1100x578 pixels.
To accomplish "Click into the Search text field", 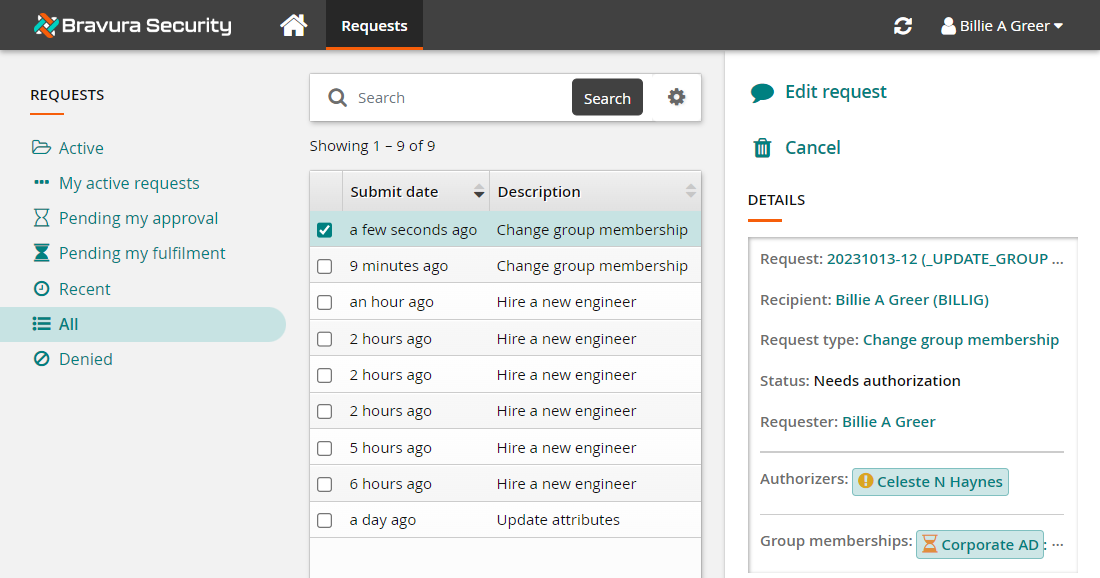I will click(x=460, y=98).
